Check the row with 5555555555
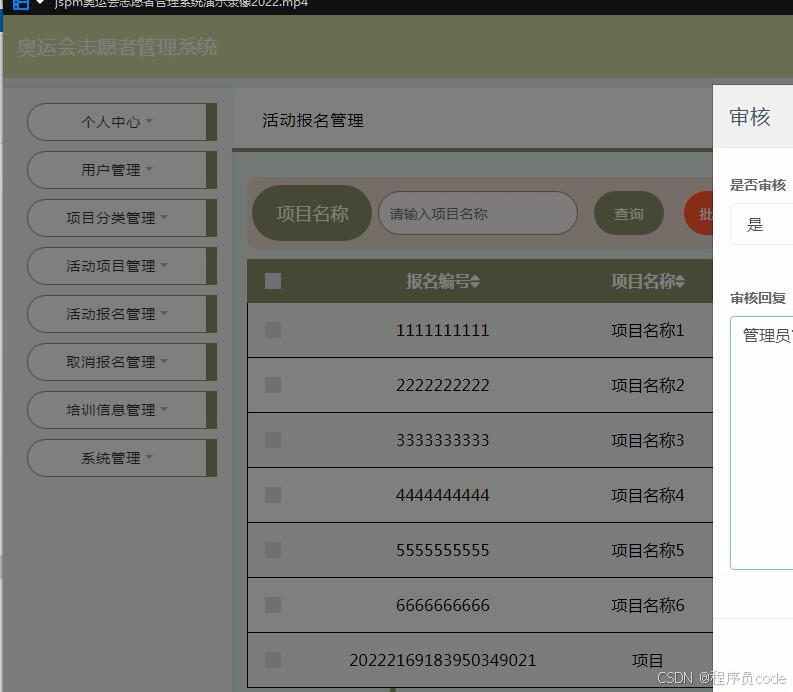 [273, 550]
